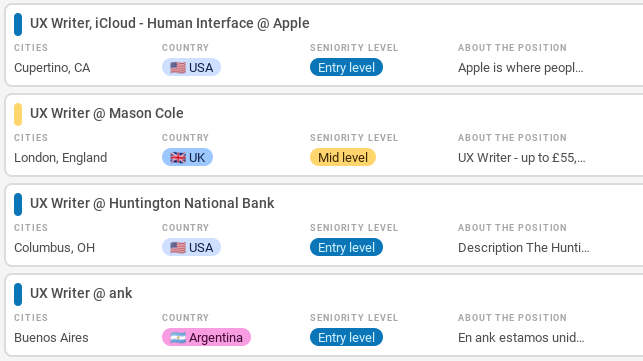
Task: Click the blue color bar beside Huntington listing
Action: 18,204
